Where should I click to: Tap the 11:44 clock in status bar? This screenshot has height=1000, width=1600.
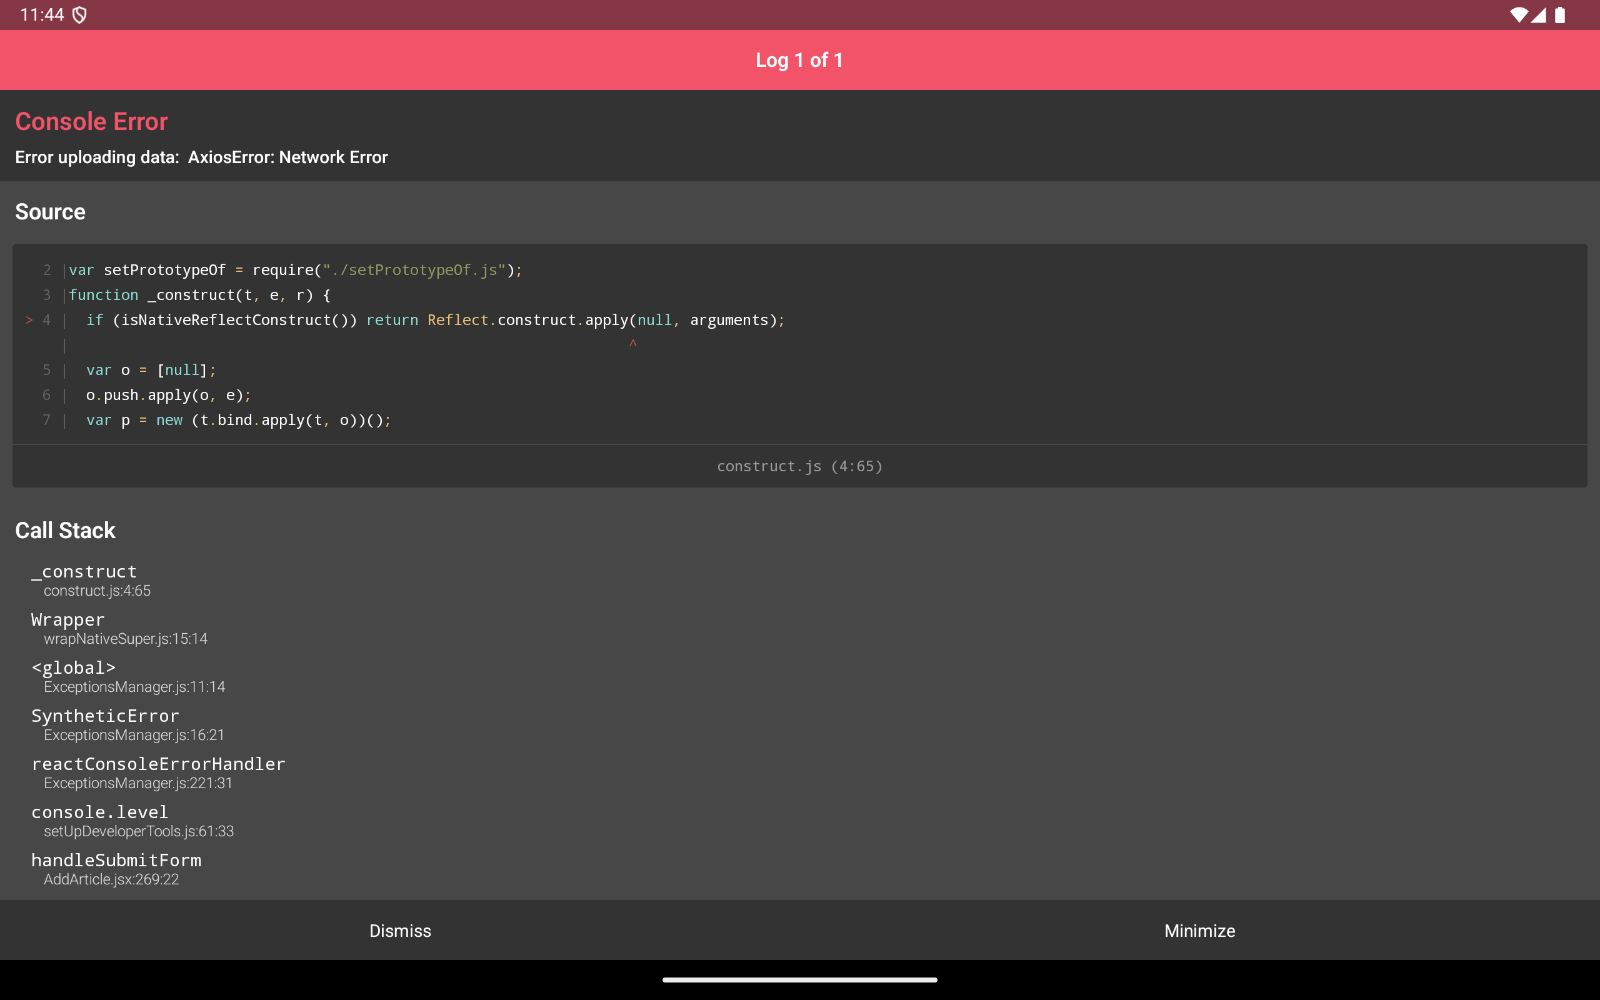tap(42, 15)
